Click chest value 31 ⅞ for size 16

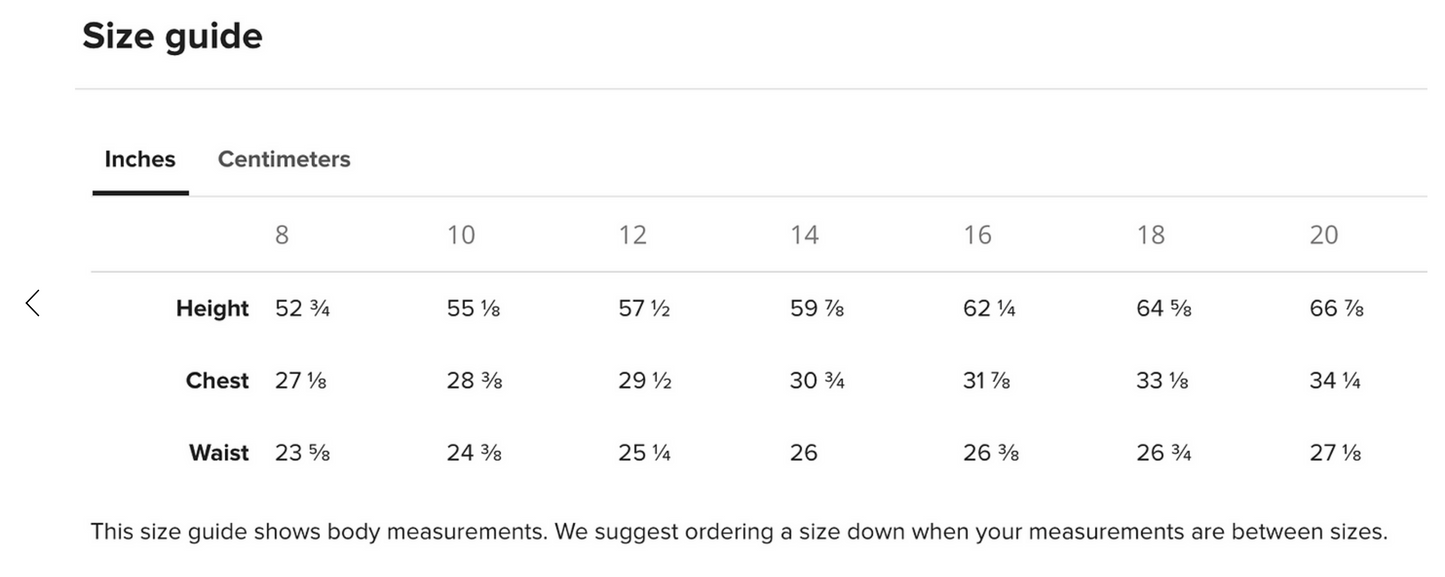point(987,381)
